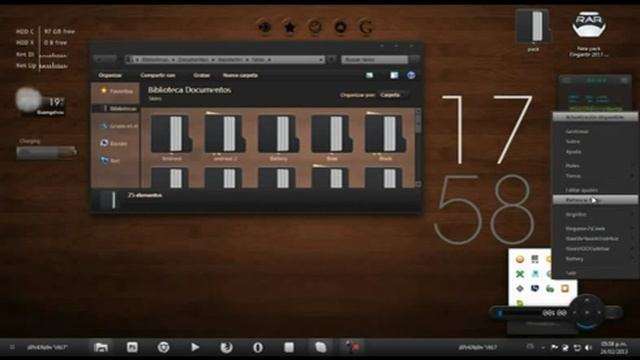The image size is (640, 360).
Task: Open the Compartir con dropdown
Action: coord(158,75)
